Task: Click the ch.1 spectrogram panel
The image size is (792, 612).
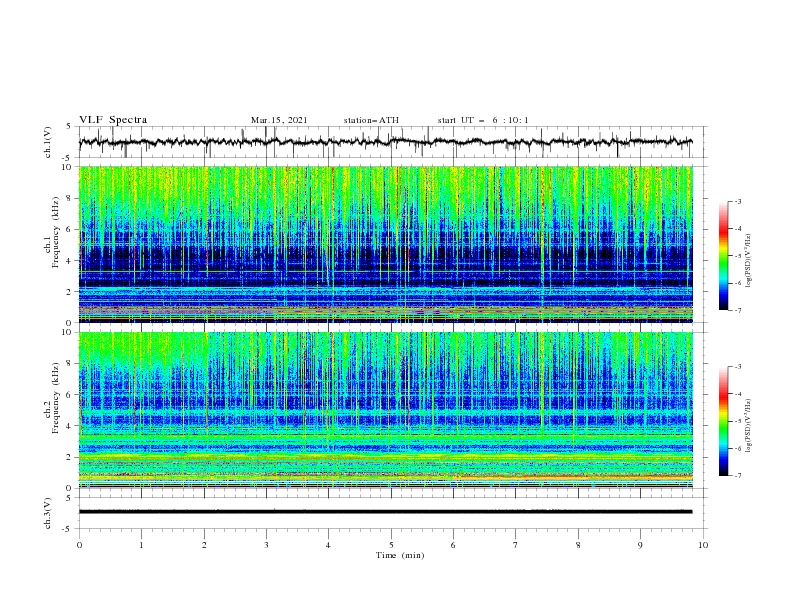Action: [x=385, y=244]
